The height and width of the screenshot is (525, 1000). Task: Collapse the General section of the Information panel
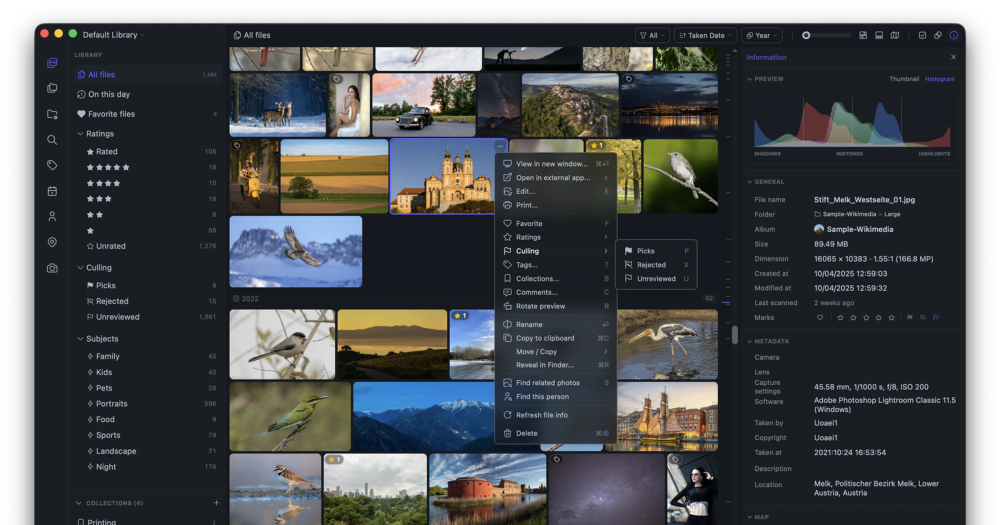coord(750,182)
